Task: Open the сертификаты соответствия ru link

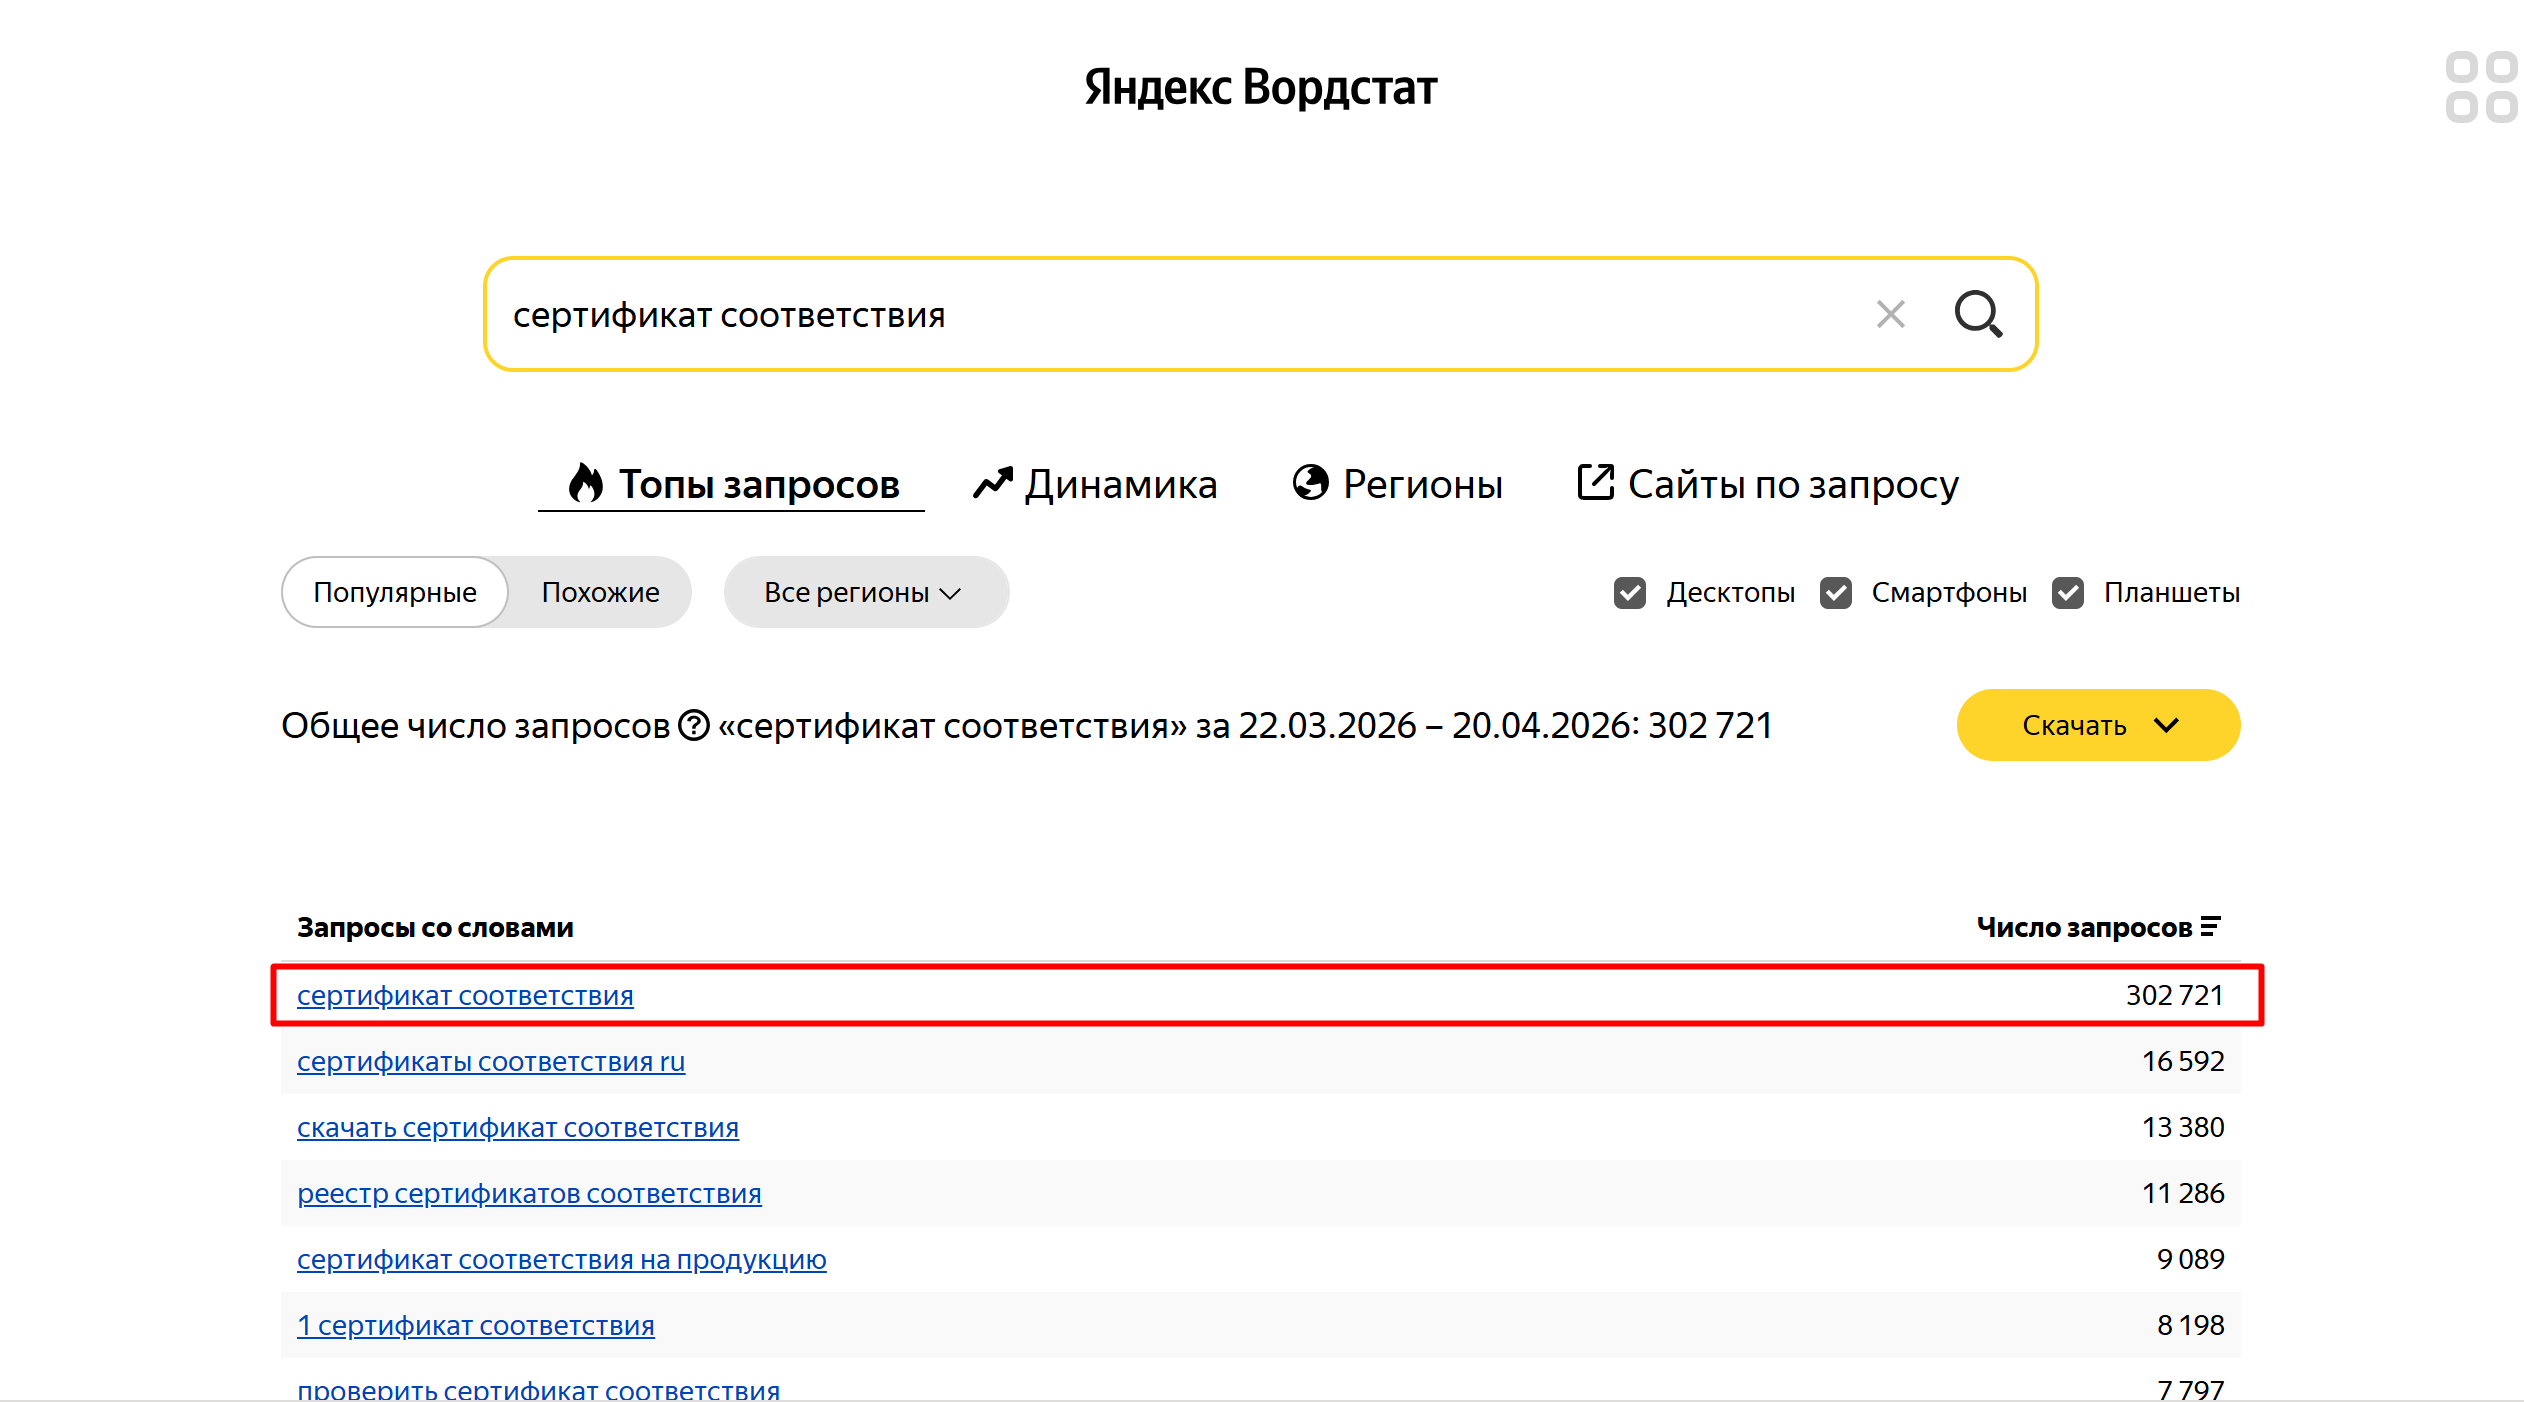Action: point(491,1061)
